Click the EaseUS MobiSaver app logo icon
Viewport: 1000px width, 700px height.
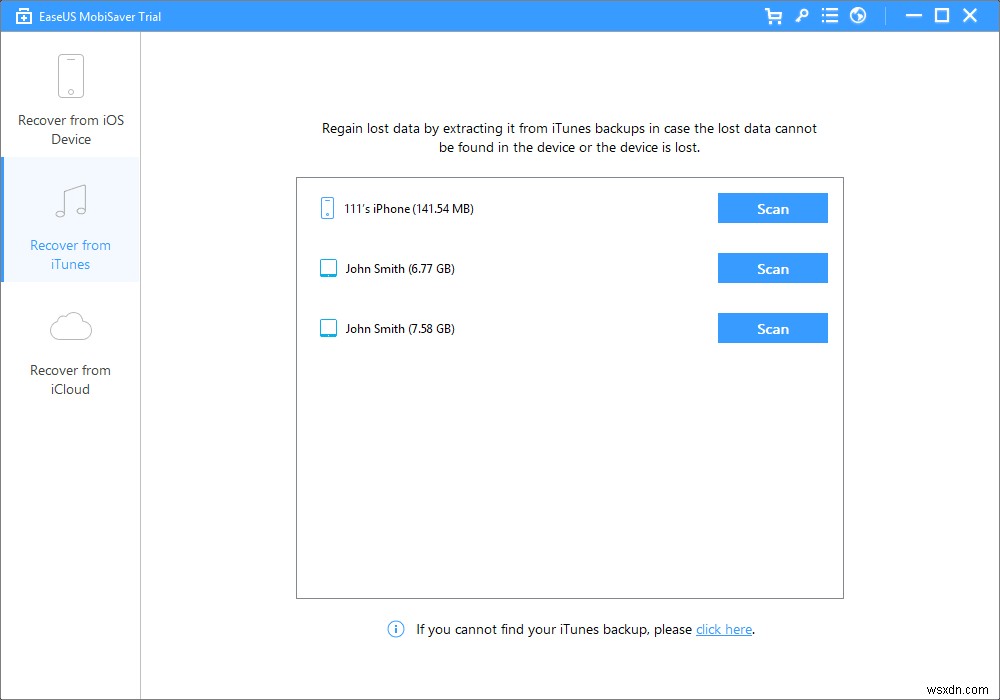coord(24,16)
